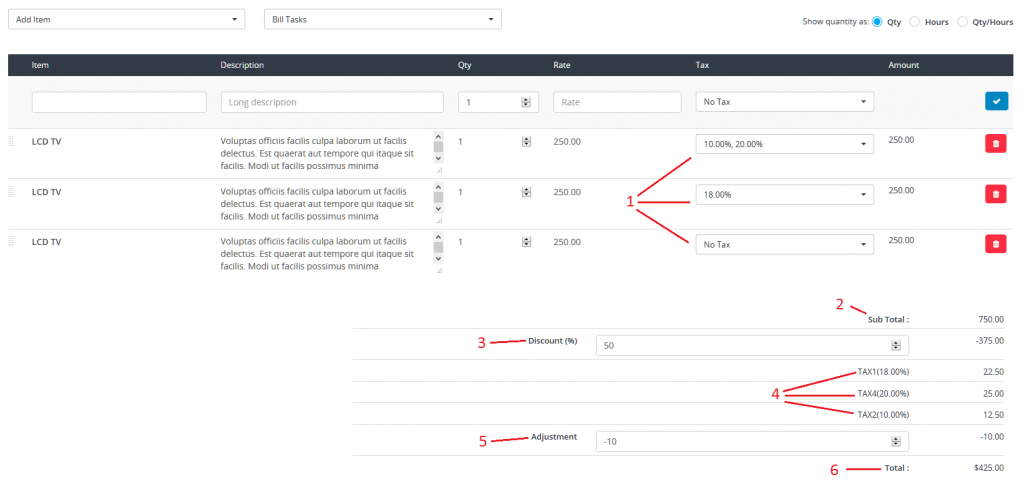Grab drag handle of third LCD TV row
This screenshot has height=487, width=1024.
point(12,242)
